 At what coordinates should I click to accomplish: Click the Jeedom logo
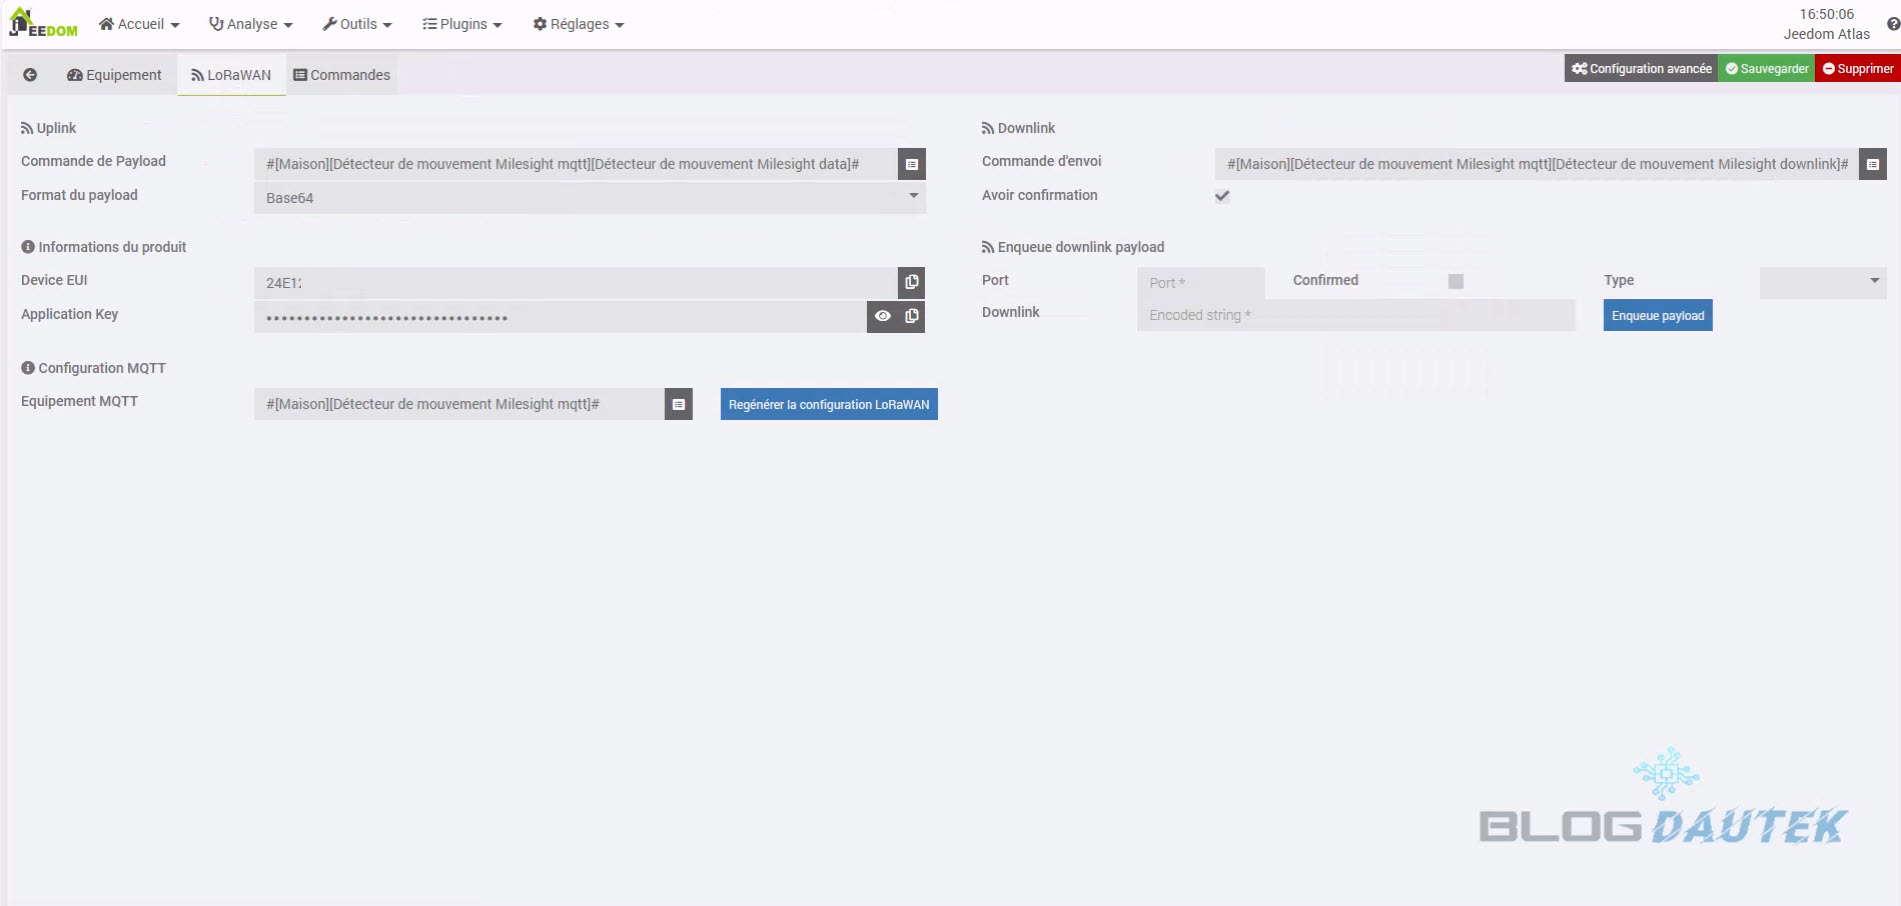click(x=43, y=24)
